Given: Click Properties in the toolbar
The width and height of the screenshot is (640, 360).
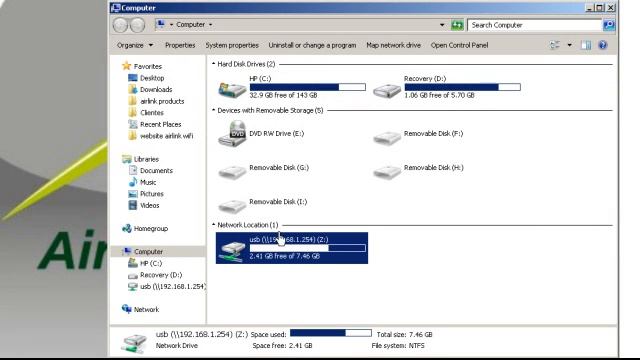Looking at the screenshot, I should (x=180, y=45).
